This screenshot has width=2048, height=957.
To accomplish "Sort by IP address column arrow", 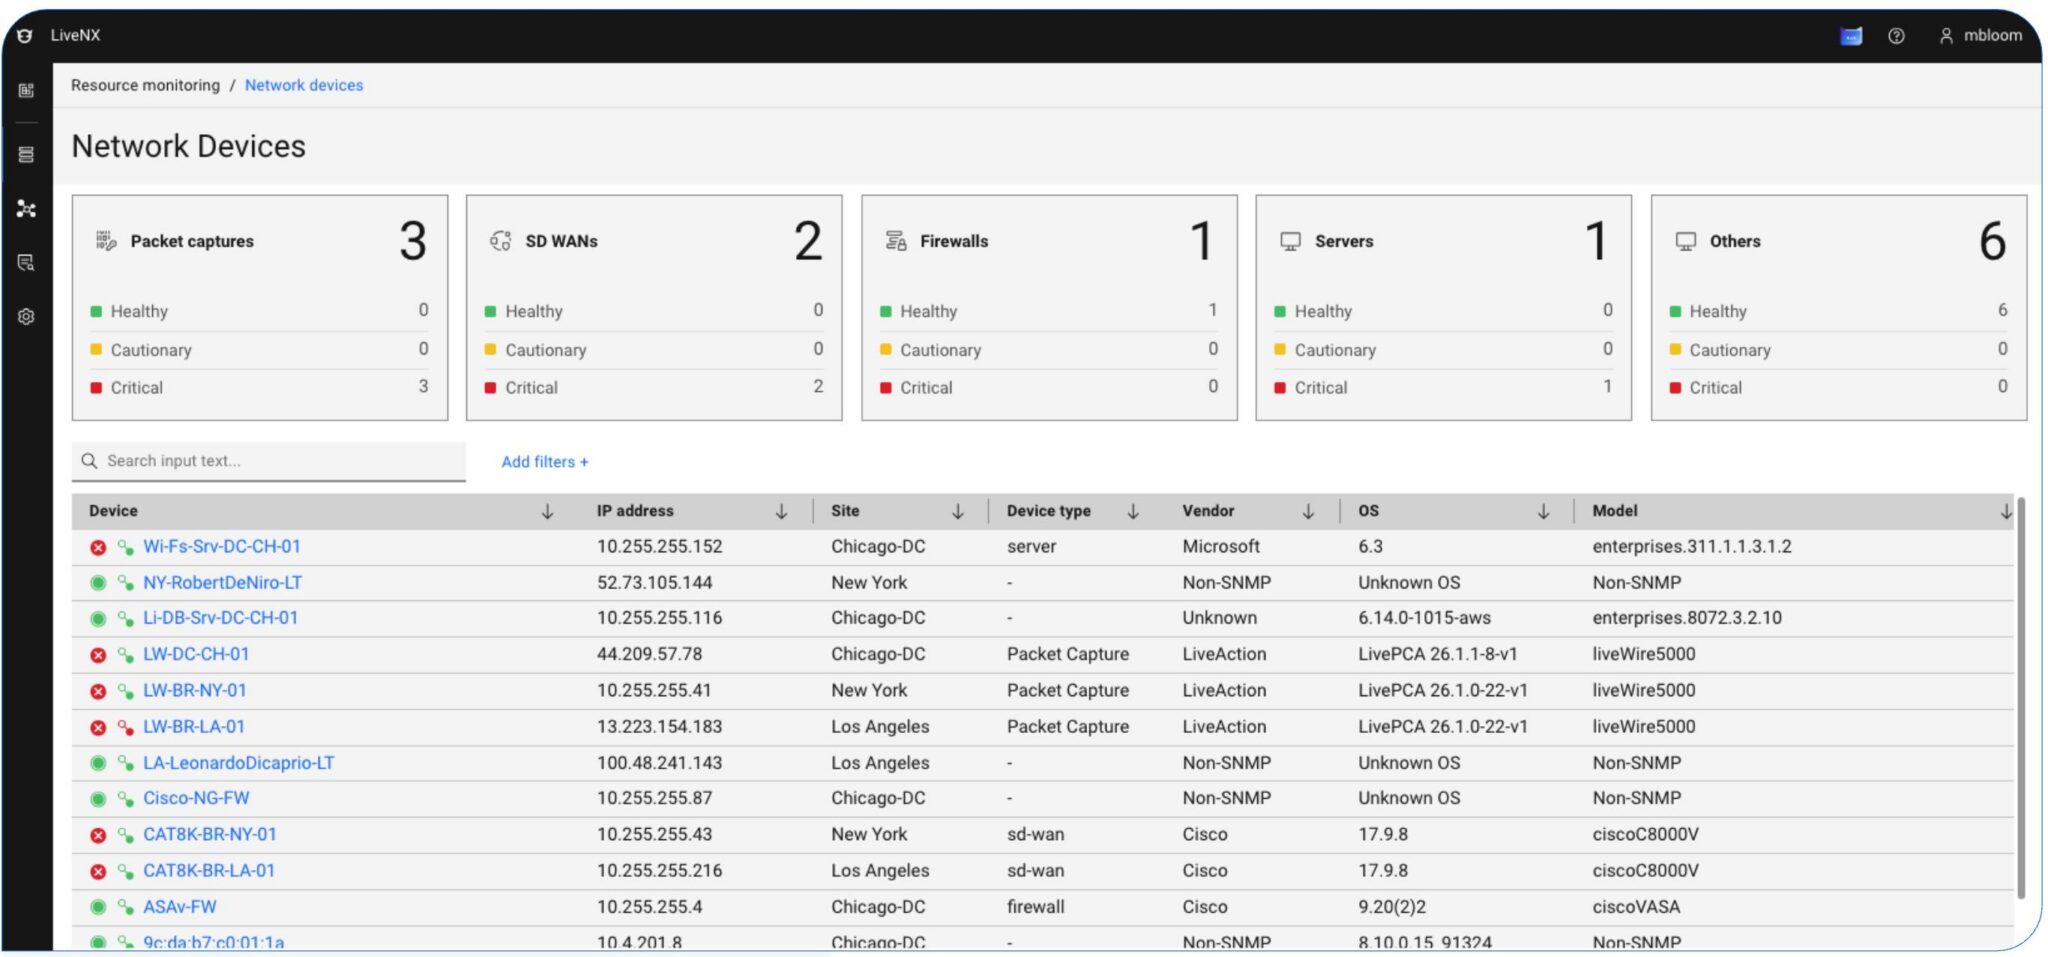I will pyautogui.click(x=781, y=511).
